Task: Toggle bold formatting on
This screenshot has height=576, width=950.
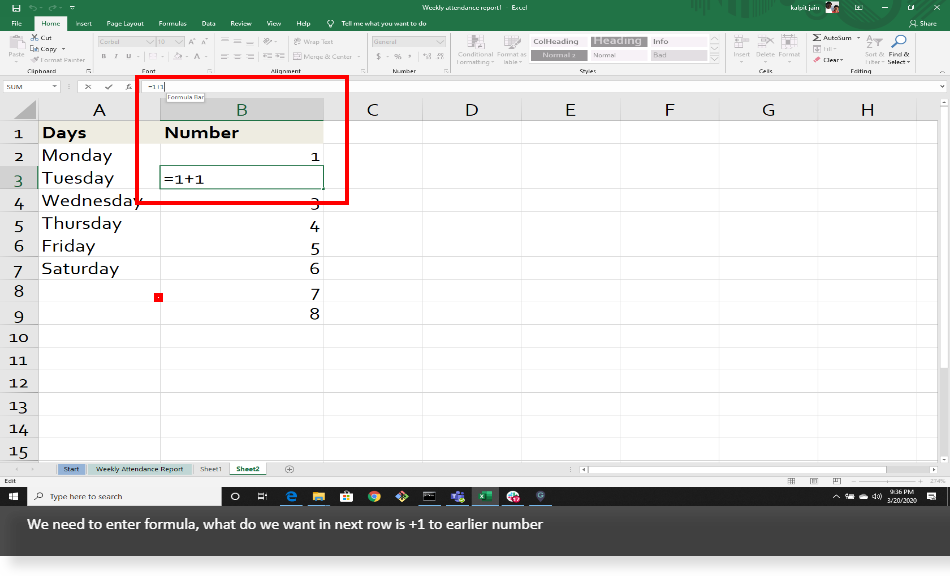Action: 104,55
